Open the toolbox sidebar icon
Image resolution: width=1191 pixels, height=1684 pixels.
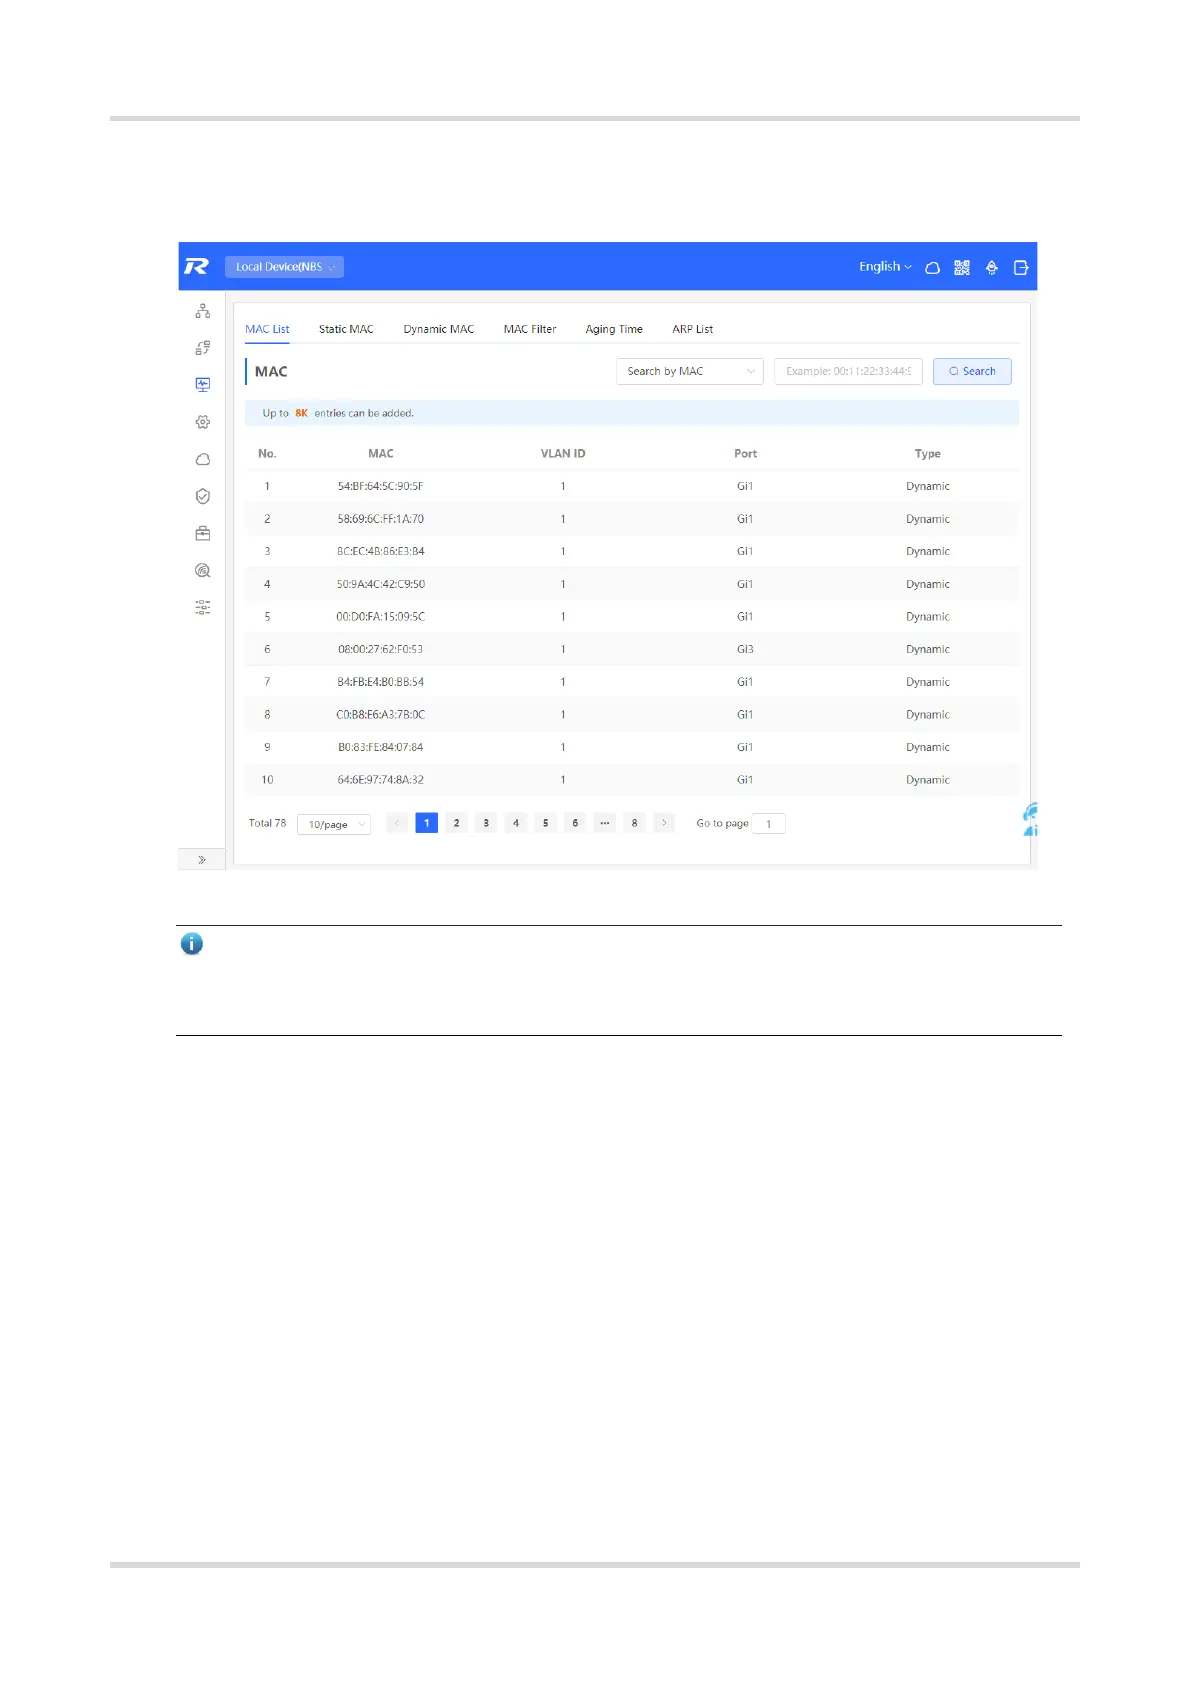coord(203,533)
